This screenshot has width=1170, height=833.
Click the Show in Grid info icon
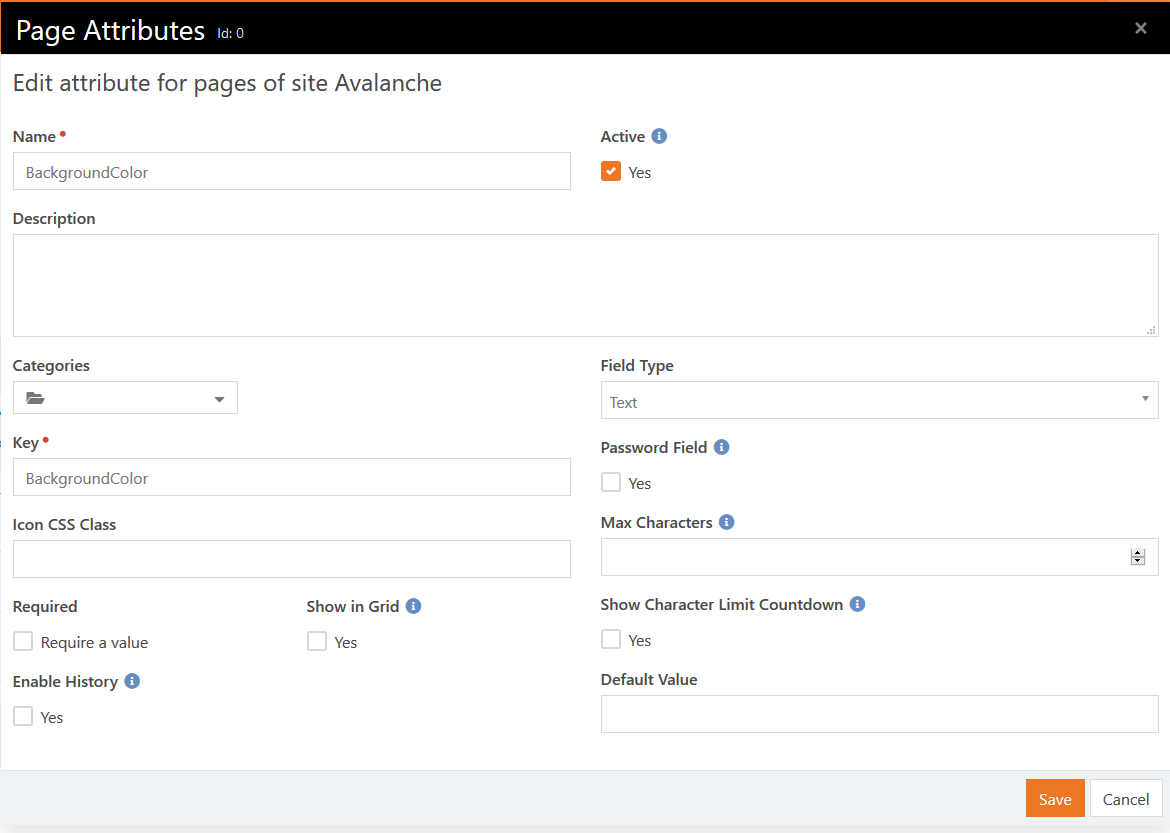pyautogui.click(x=414, y=606)
